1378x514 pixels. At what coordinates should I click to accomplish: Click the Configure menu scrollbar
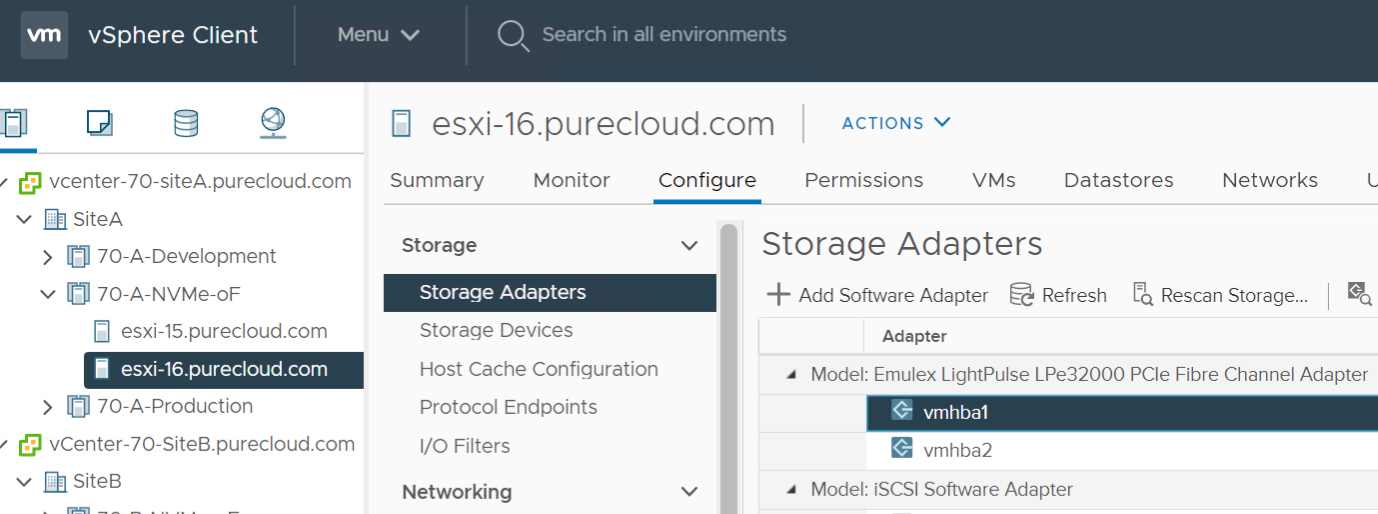point(728,369)
